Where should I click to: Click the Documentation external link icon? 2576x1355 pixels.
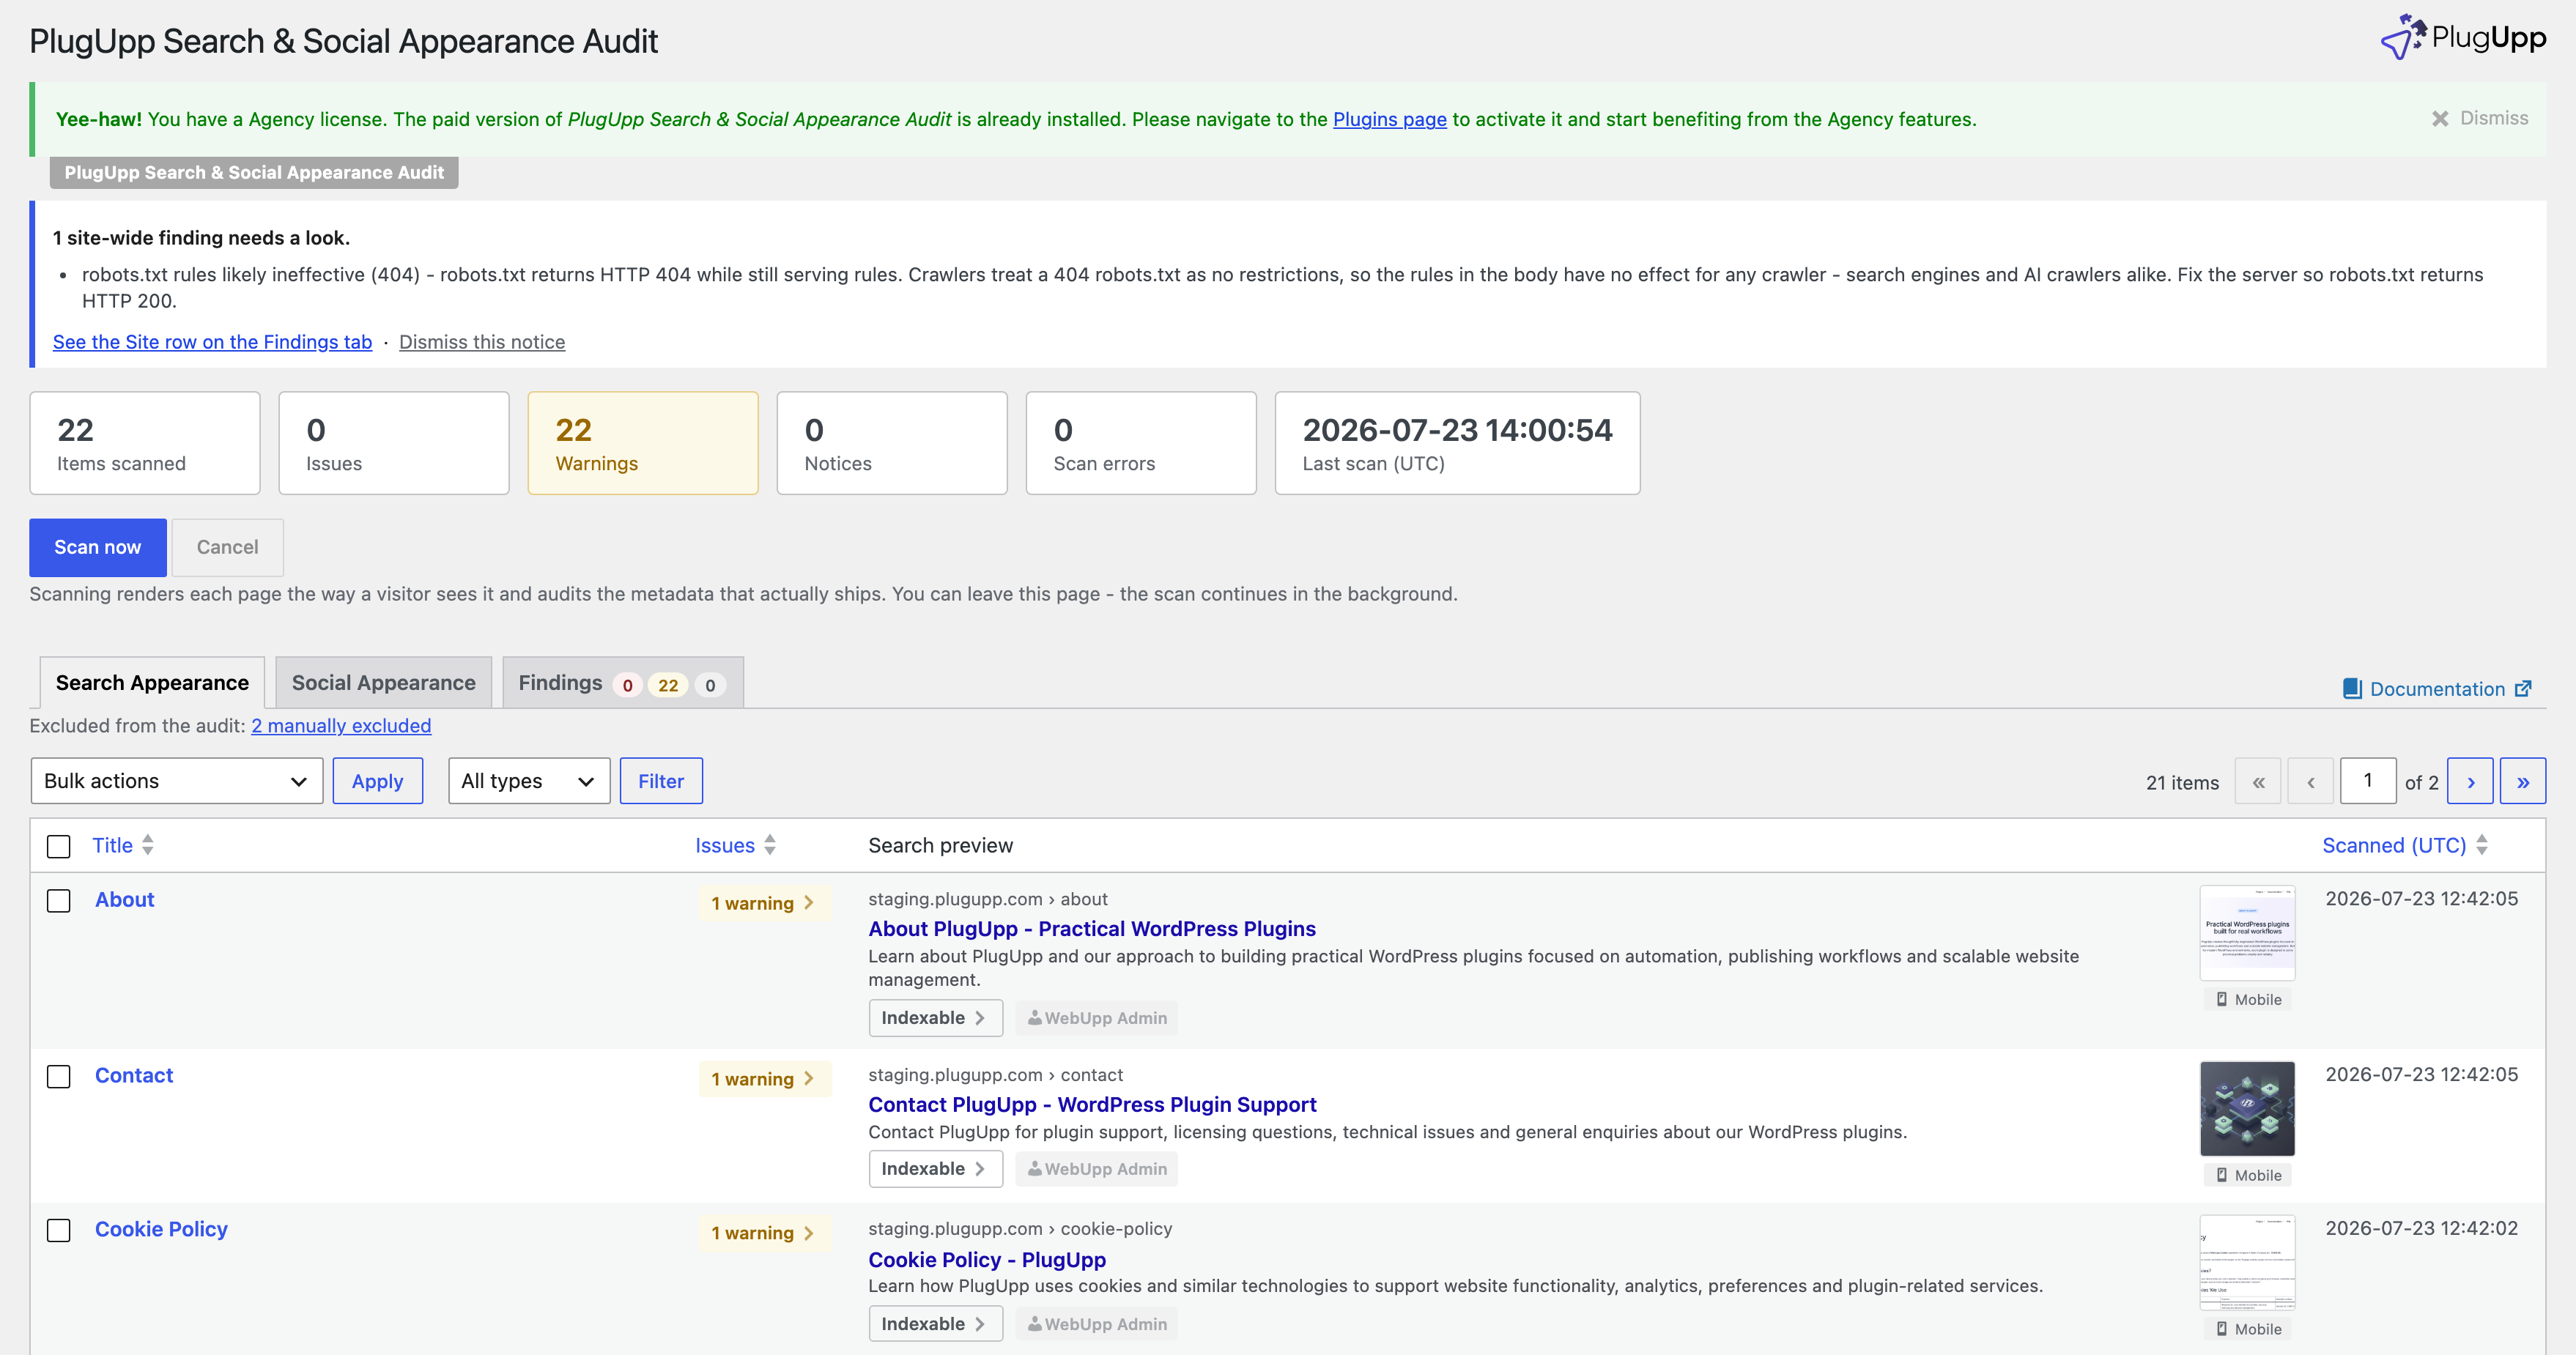tap(2523, 689)
